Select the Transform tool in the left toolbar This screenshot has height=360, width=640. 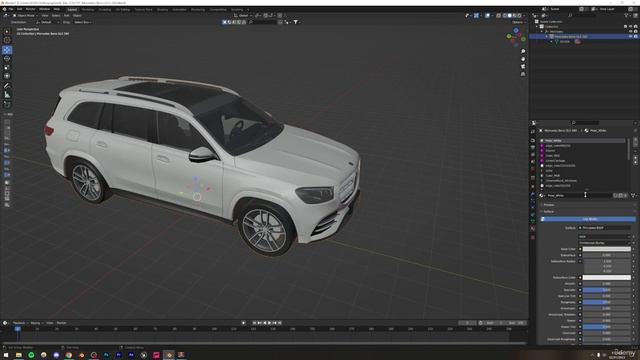(7, 76)
